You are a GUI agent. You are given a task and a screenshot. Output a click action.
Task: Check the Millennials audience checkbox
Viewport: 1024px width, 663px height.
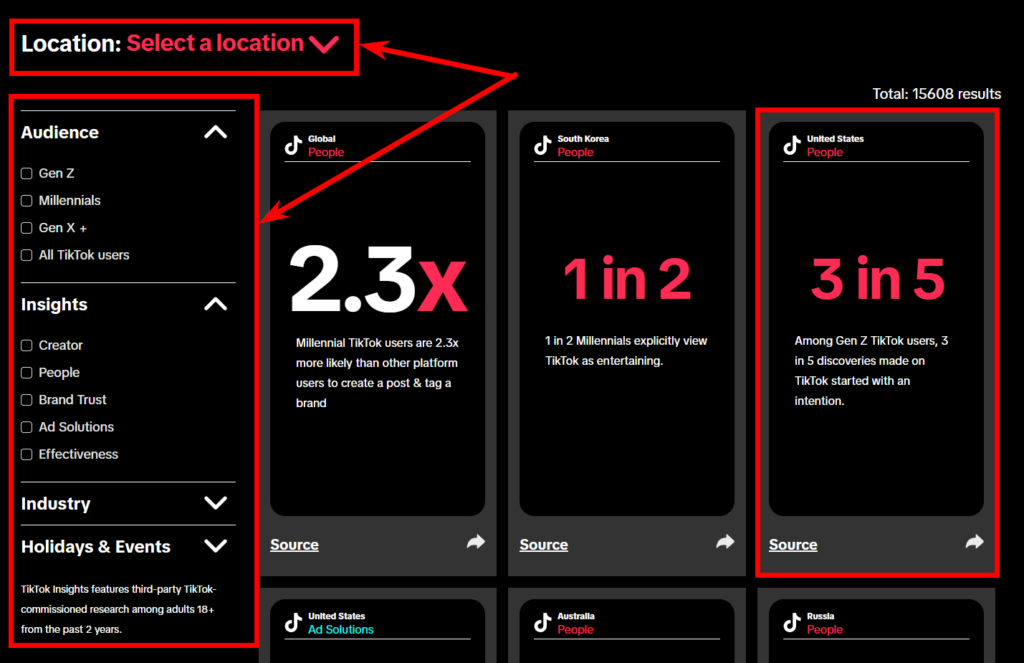[27, 201]
